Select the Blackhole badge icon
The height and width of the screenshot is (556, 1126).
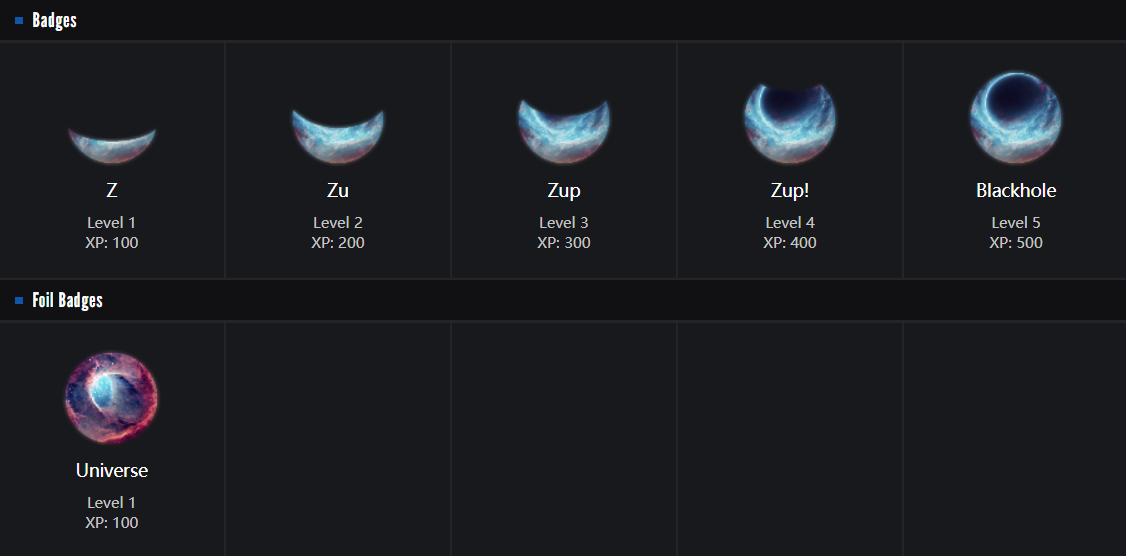(1016, 118)
